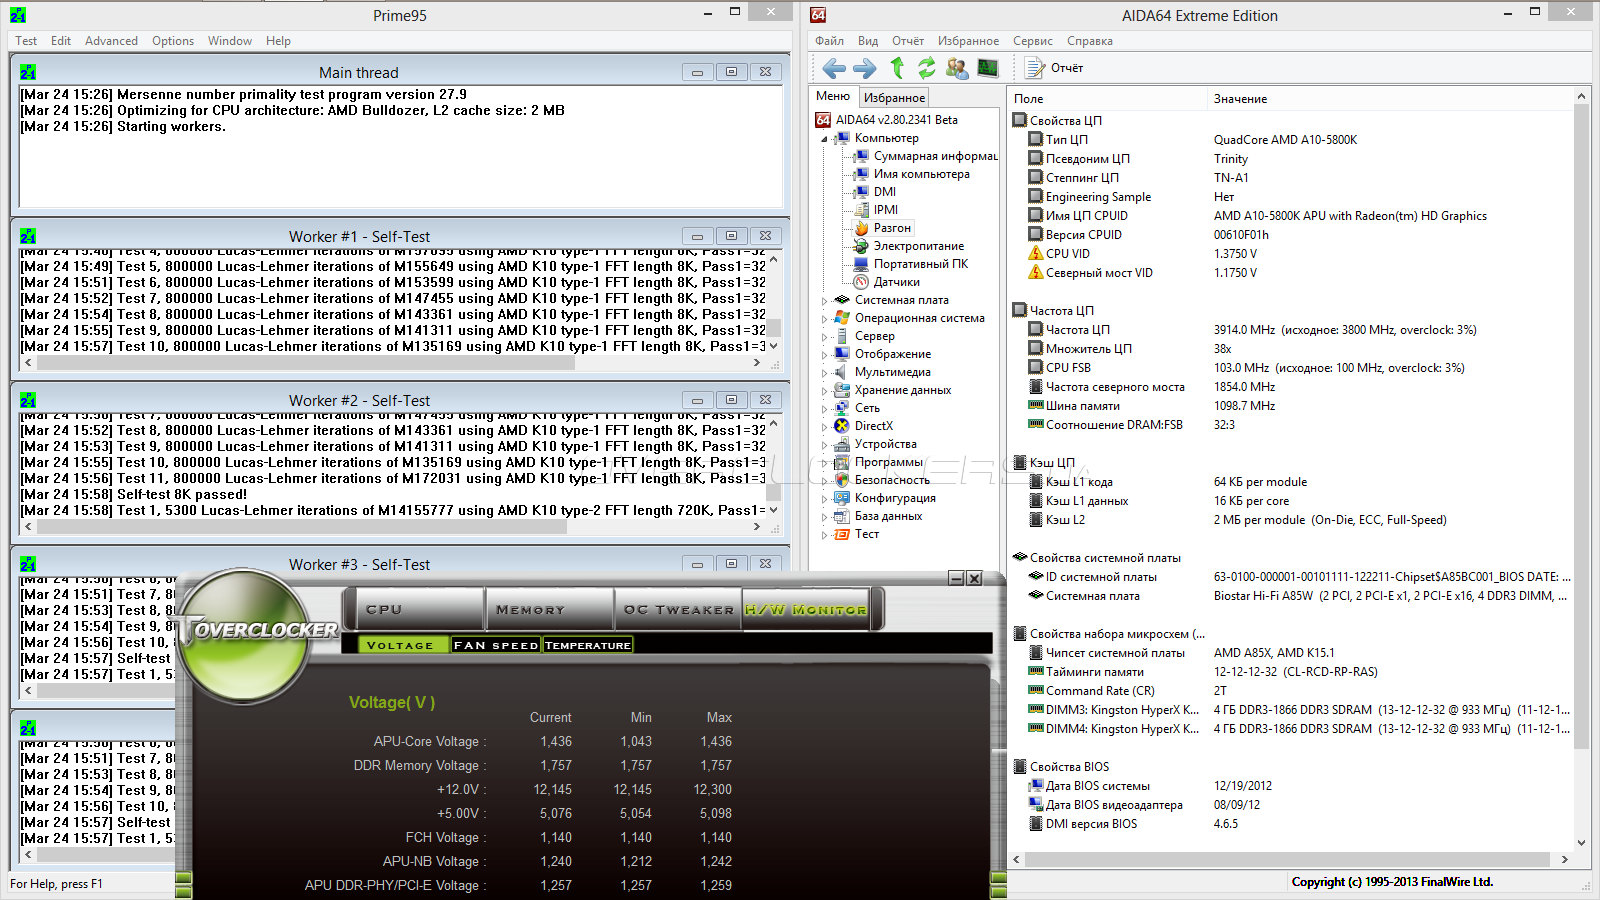Screen dimensions: 1600x900
Task: Click the Хранение данных drive icon
Action: (x=842, y=390)
